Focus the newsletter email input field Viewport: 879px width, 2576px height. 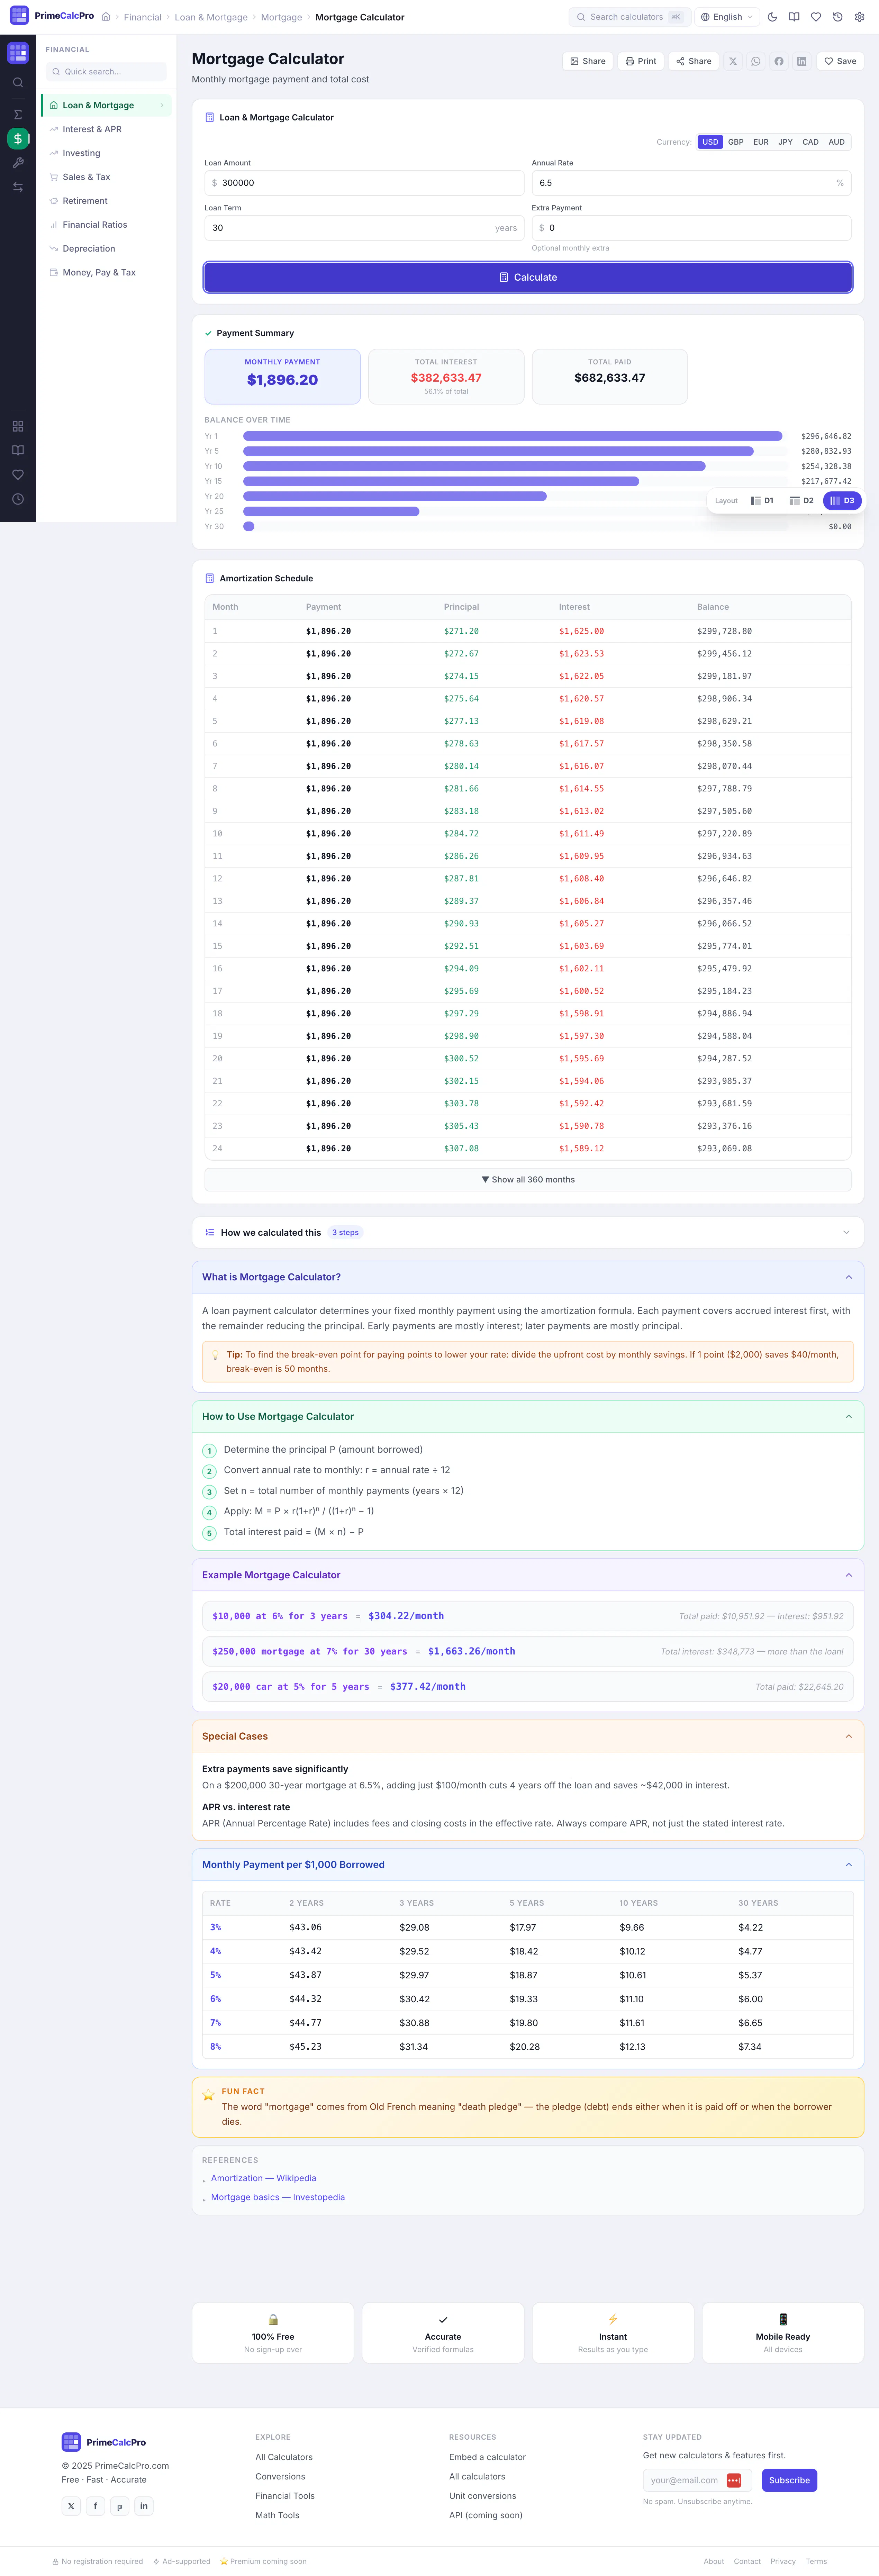tap(697, 2480)
